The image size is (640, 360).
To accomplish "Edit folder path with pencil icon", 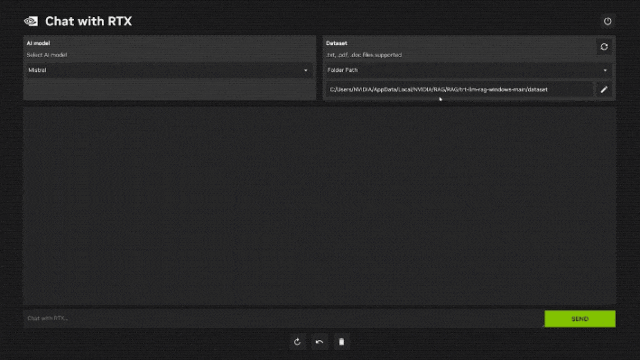I will coord(604,89).
